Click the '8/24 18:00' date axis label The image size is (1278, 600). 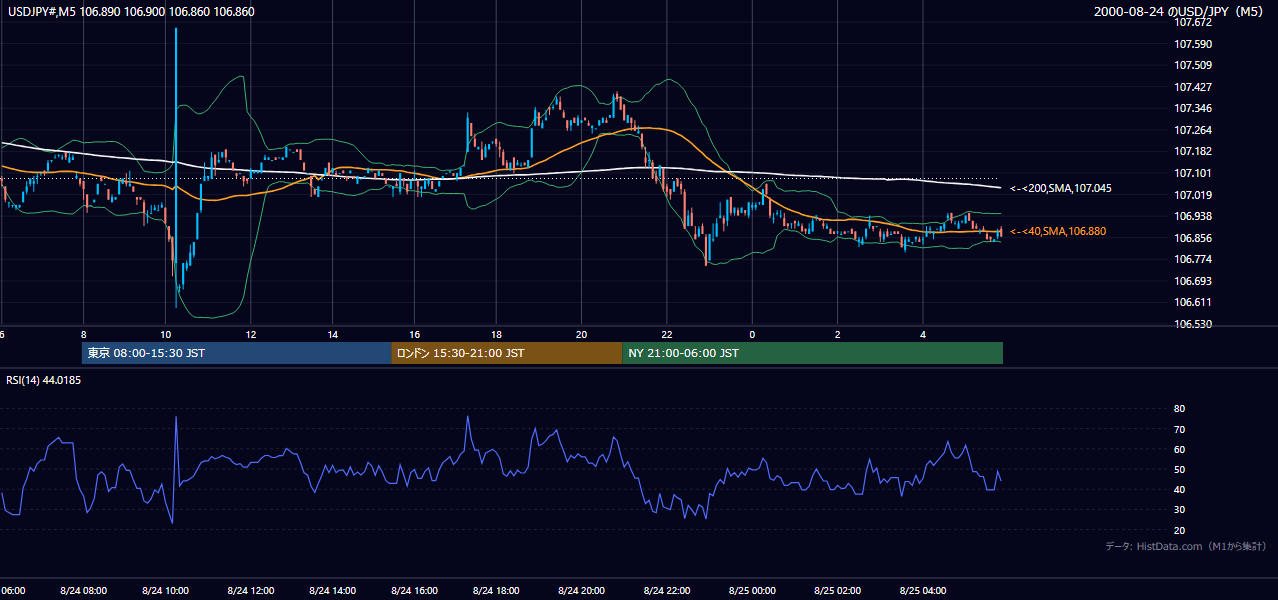pos(498,590)
